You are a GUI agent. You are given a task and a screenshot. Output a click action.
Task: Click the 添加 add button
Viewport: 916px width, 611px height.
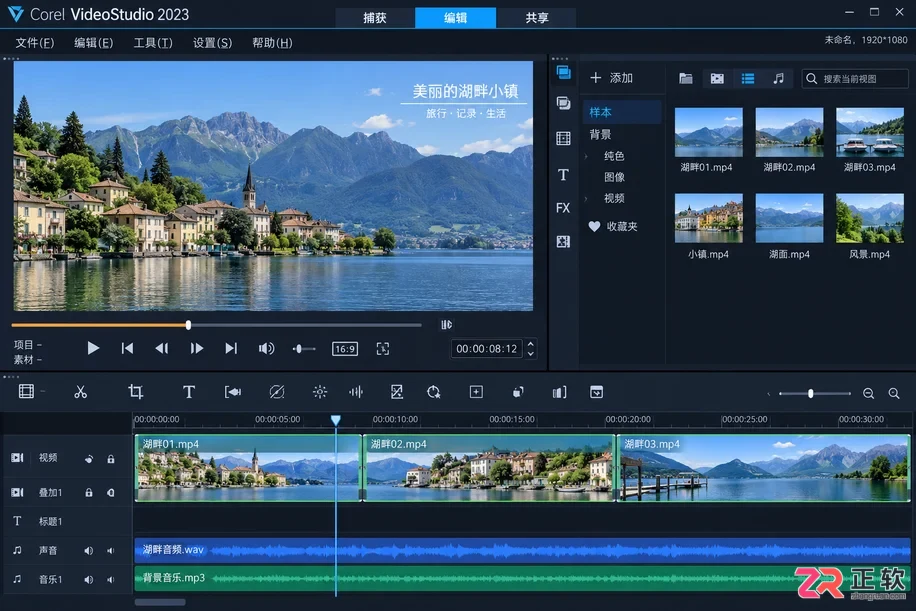(x=612, y=78)
